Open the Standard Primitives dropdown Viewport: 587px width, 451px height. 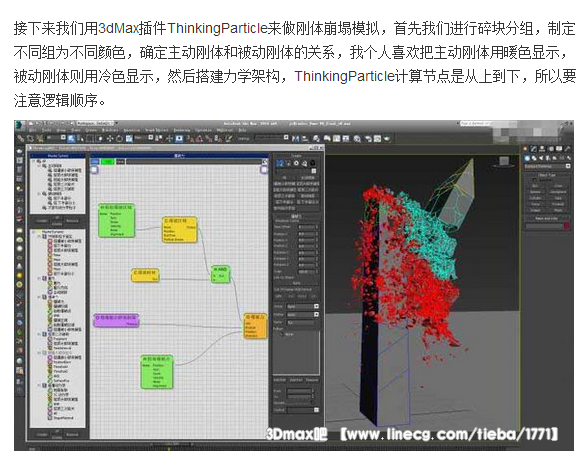coord(547,166)
